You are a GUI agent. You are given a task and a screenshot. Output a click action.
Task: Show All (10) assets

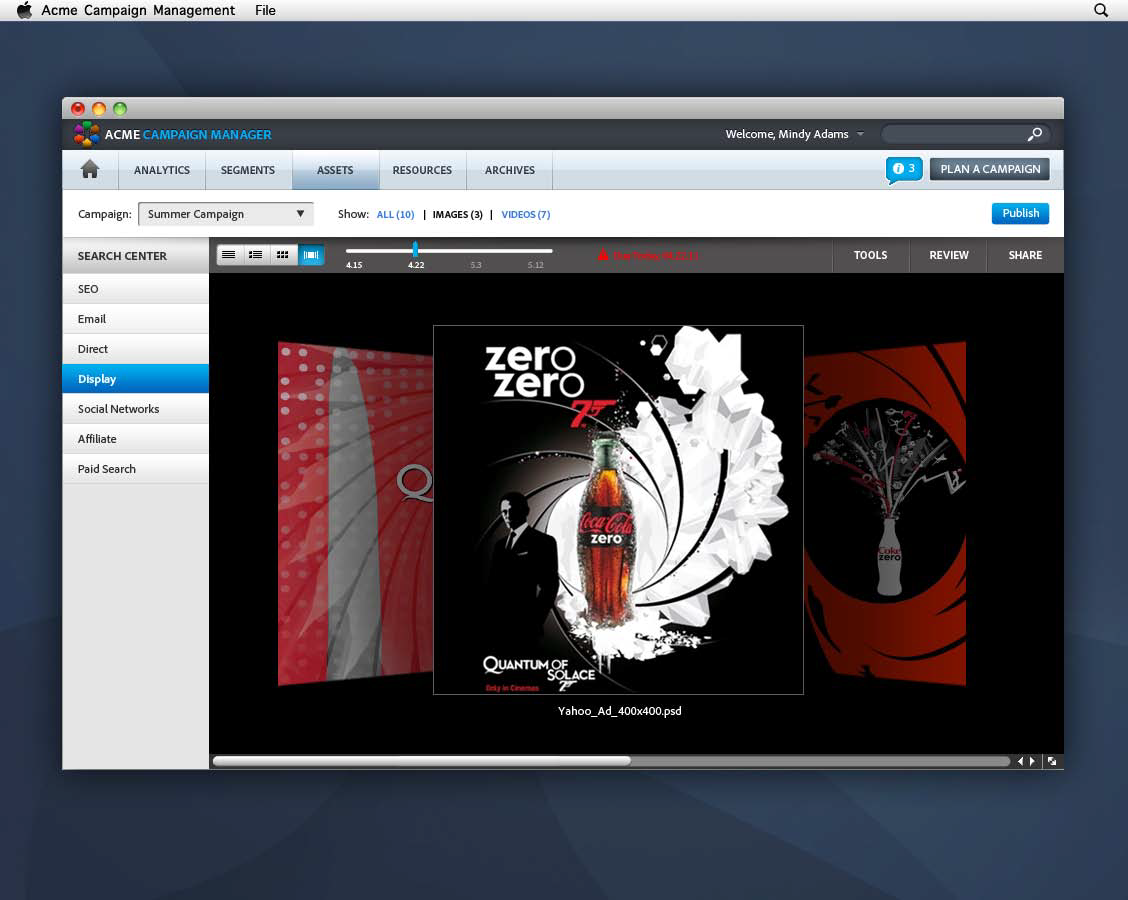396,214
